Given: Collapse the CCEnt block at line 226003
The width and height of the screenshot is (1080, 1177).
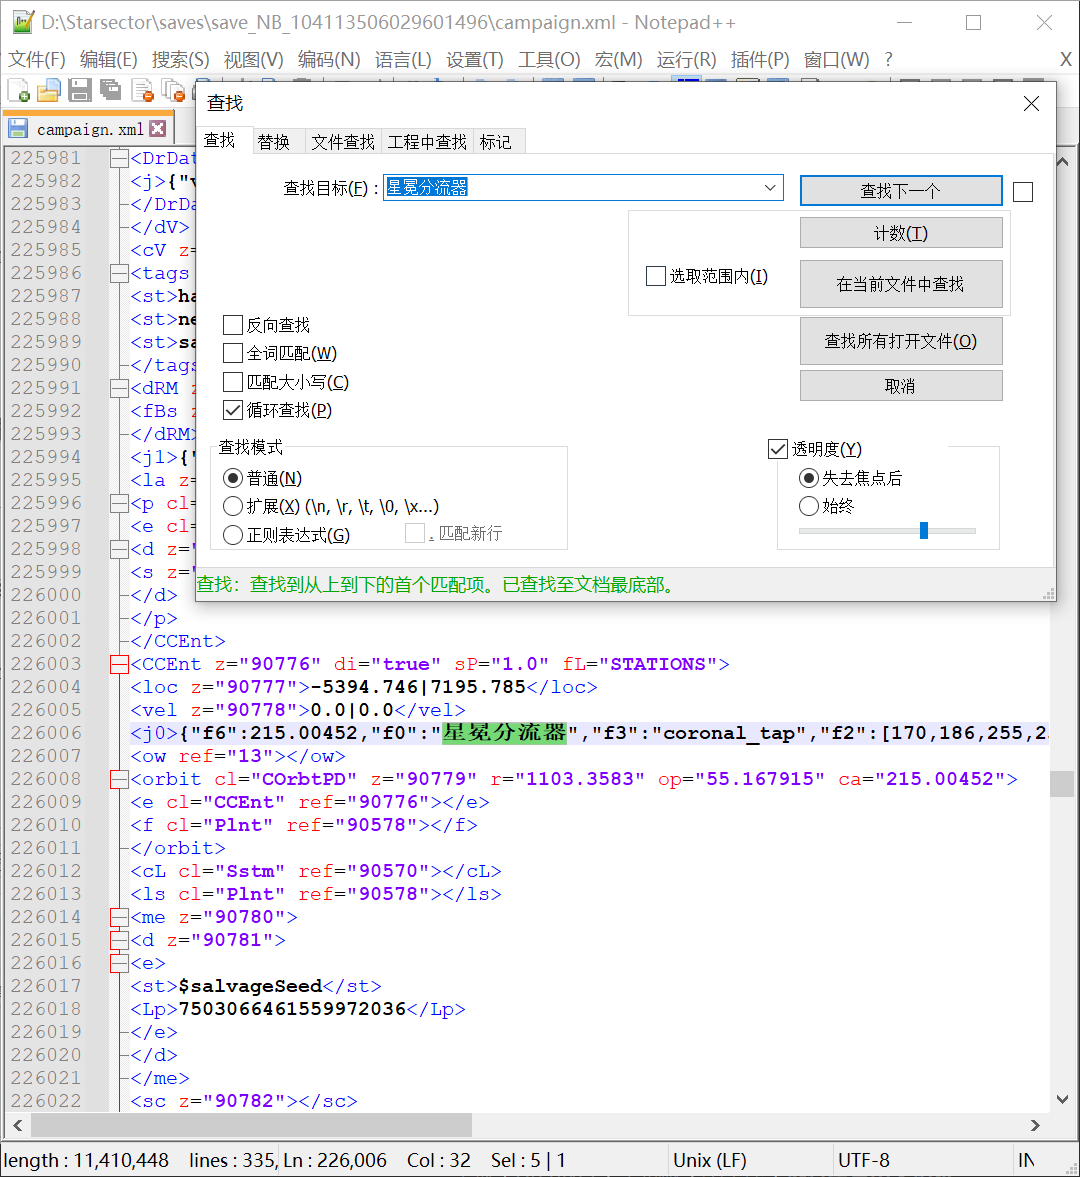Looking at the screenshot, I should (x=119, y=664).
